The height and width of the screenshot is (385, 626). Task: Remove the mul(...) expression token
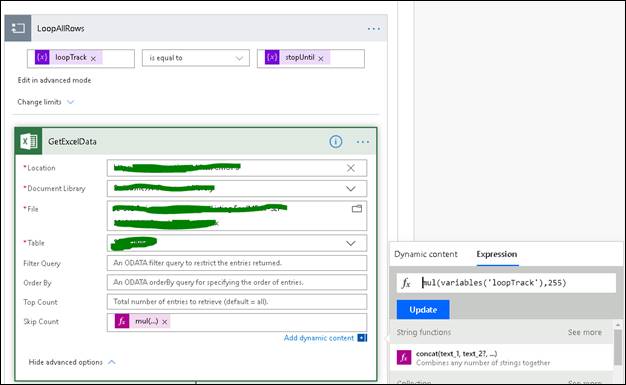pyautogui.click(x=164, y=321)
